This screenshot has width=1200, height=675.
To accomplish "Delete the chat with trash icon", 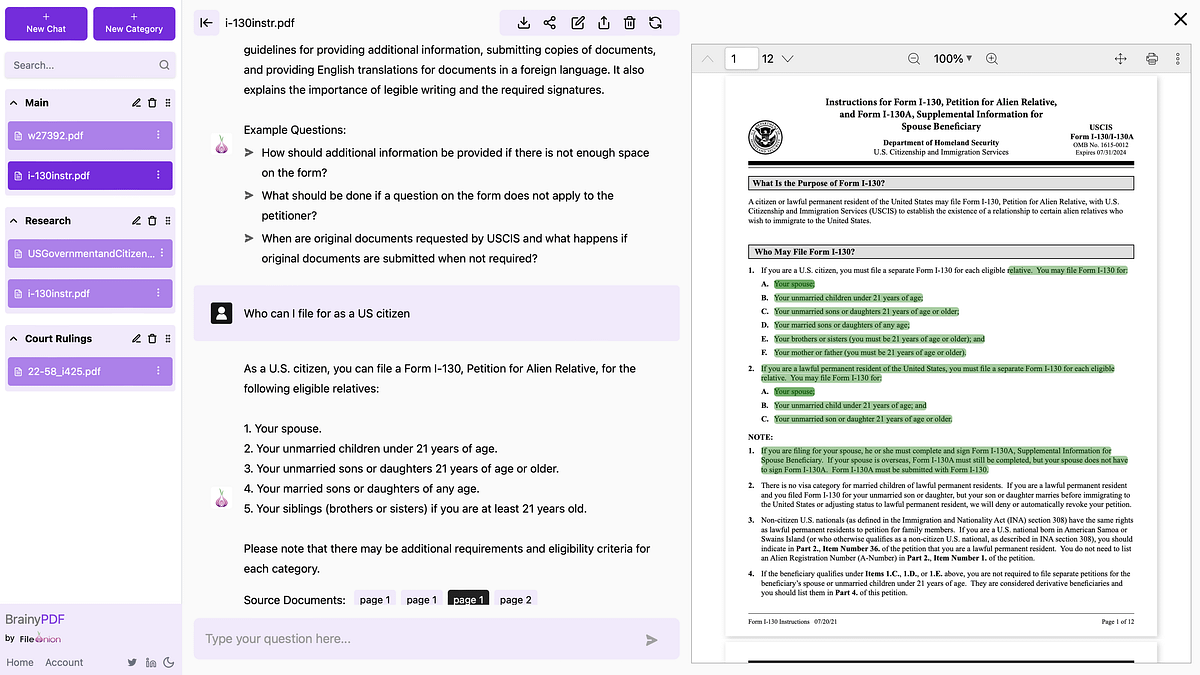I will [x=629, y=22].
